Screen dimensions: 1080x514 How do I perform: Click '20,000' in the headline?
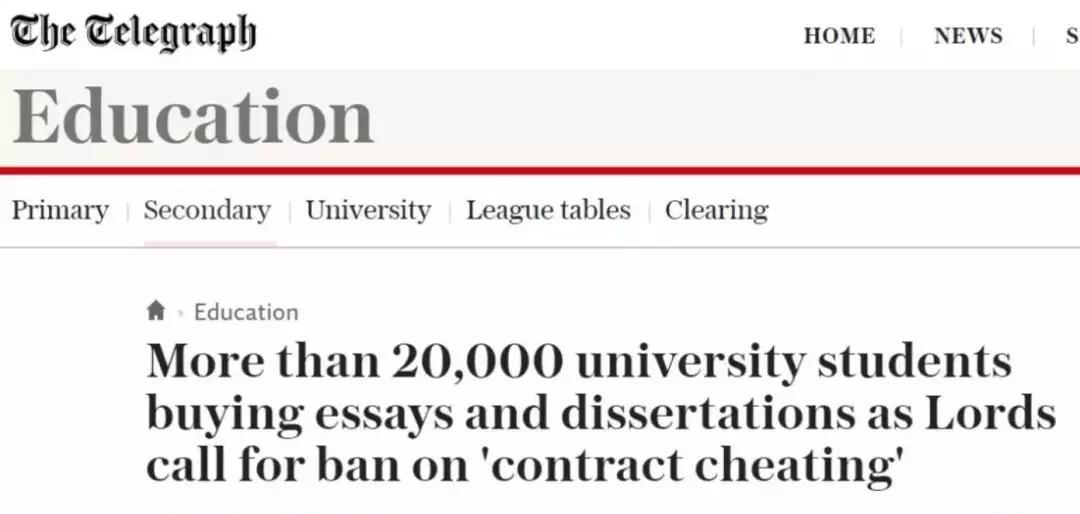coord(477,362)
